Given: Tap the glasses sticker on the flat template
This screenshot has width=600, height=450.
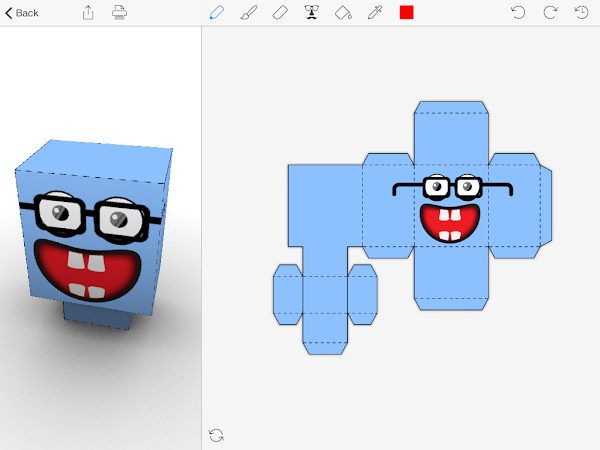Looking at the screenshot, I should pos(453,188).
